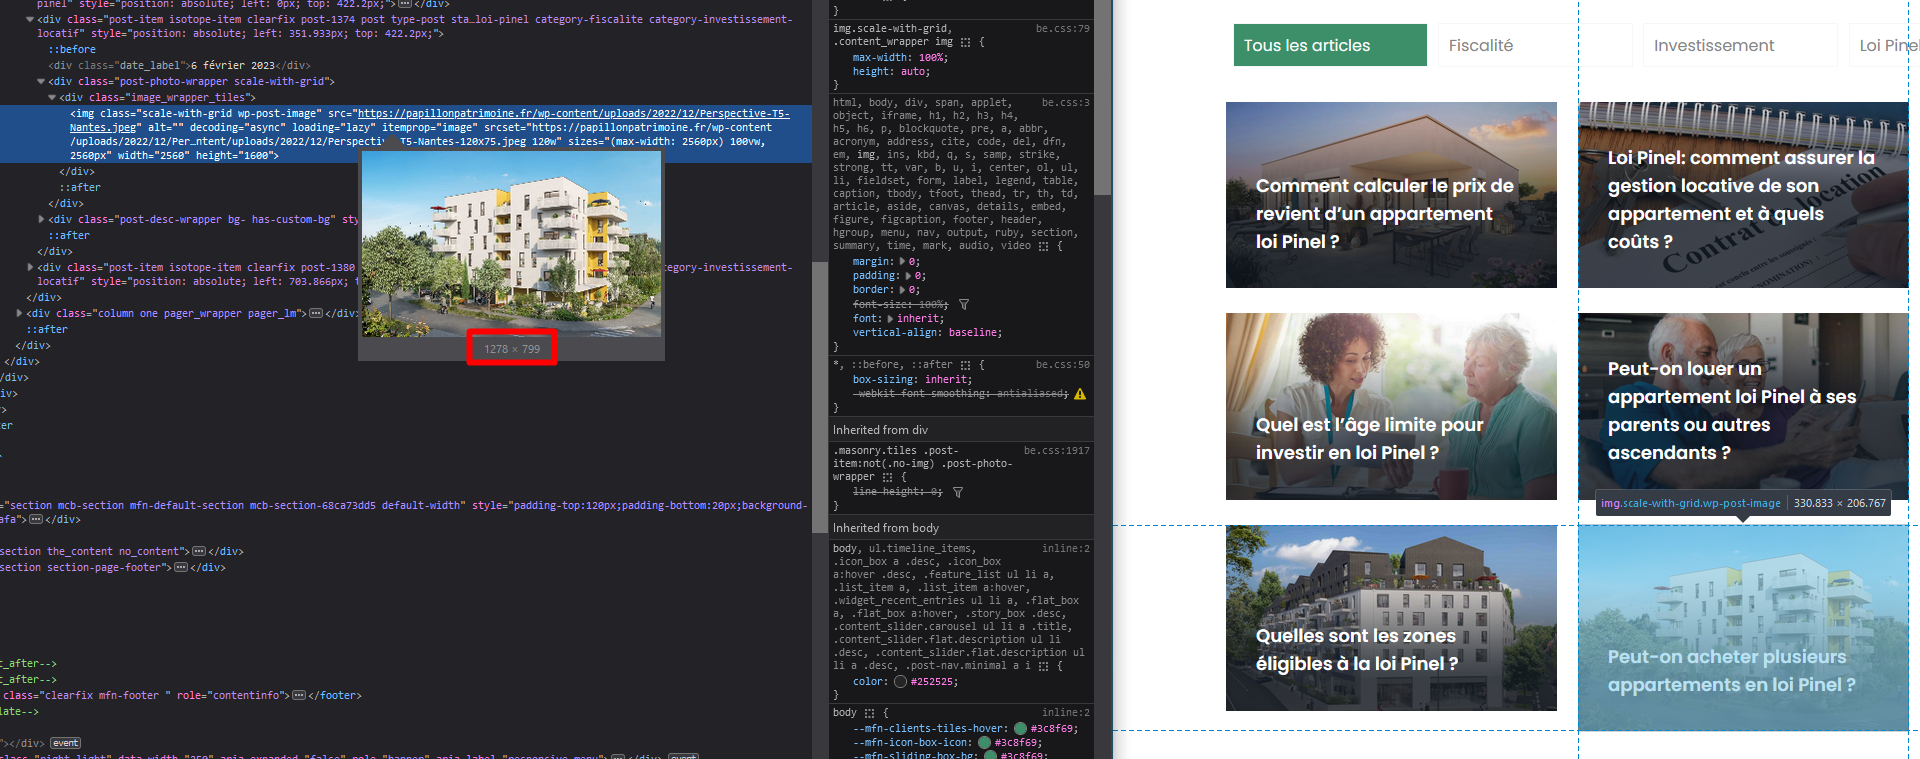The width and height of the screenshot is (1920, 759).
Task: Click the markup panel vertical scrollbar
Action: click(x=819, y=400)
